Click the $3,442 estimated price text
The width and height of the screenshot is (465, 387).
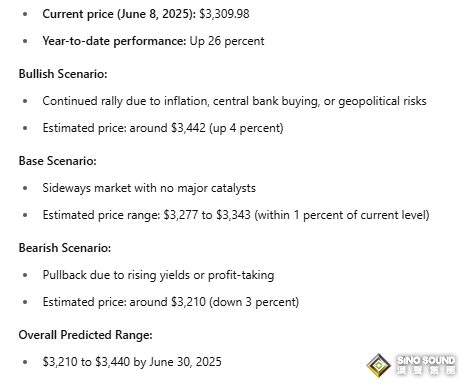click(188, 128)
